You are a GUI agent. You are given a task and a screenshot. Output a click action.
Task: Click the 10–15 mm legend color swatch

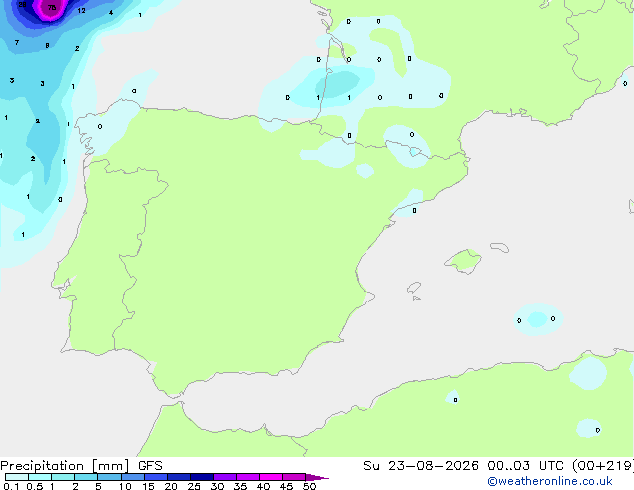pos(133,477)
